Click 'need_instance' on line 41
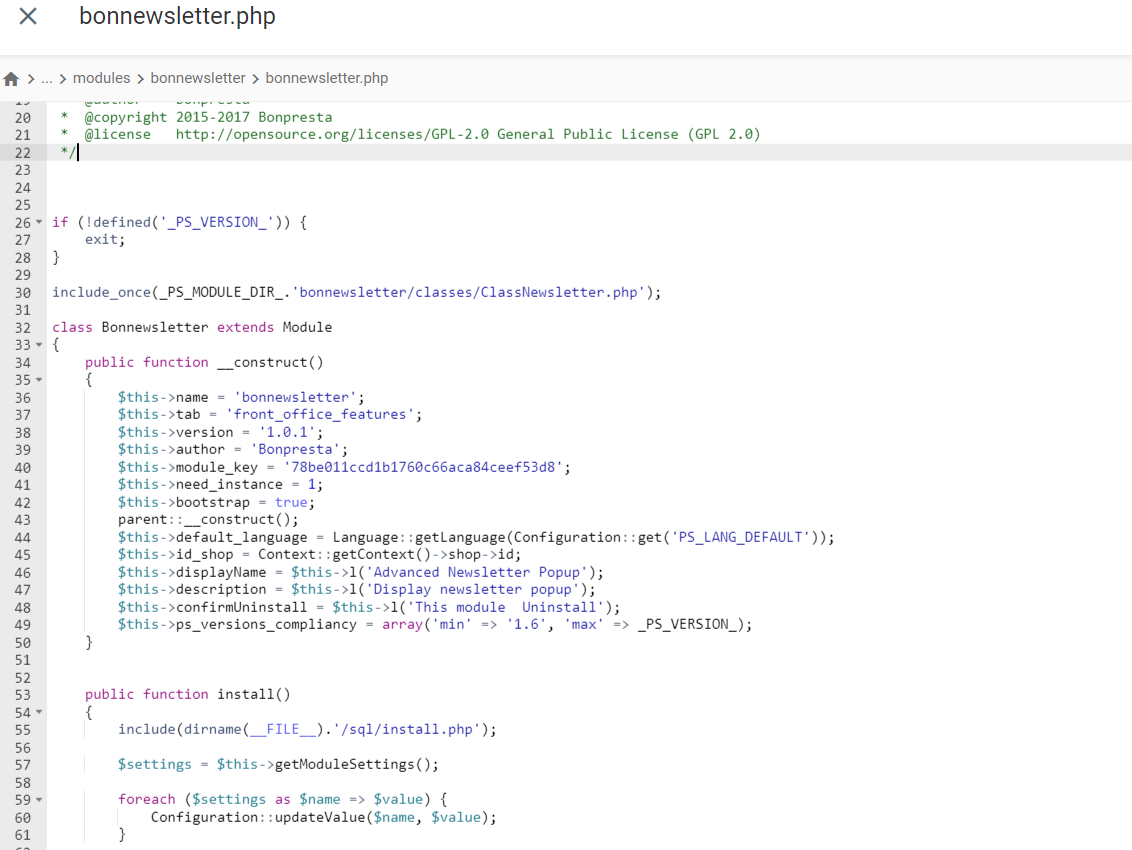Viewport: 1132px width, 850px height. pyautogui.click(x=229, y=485)
